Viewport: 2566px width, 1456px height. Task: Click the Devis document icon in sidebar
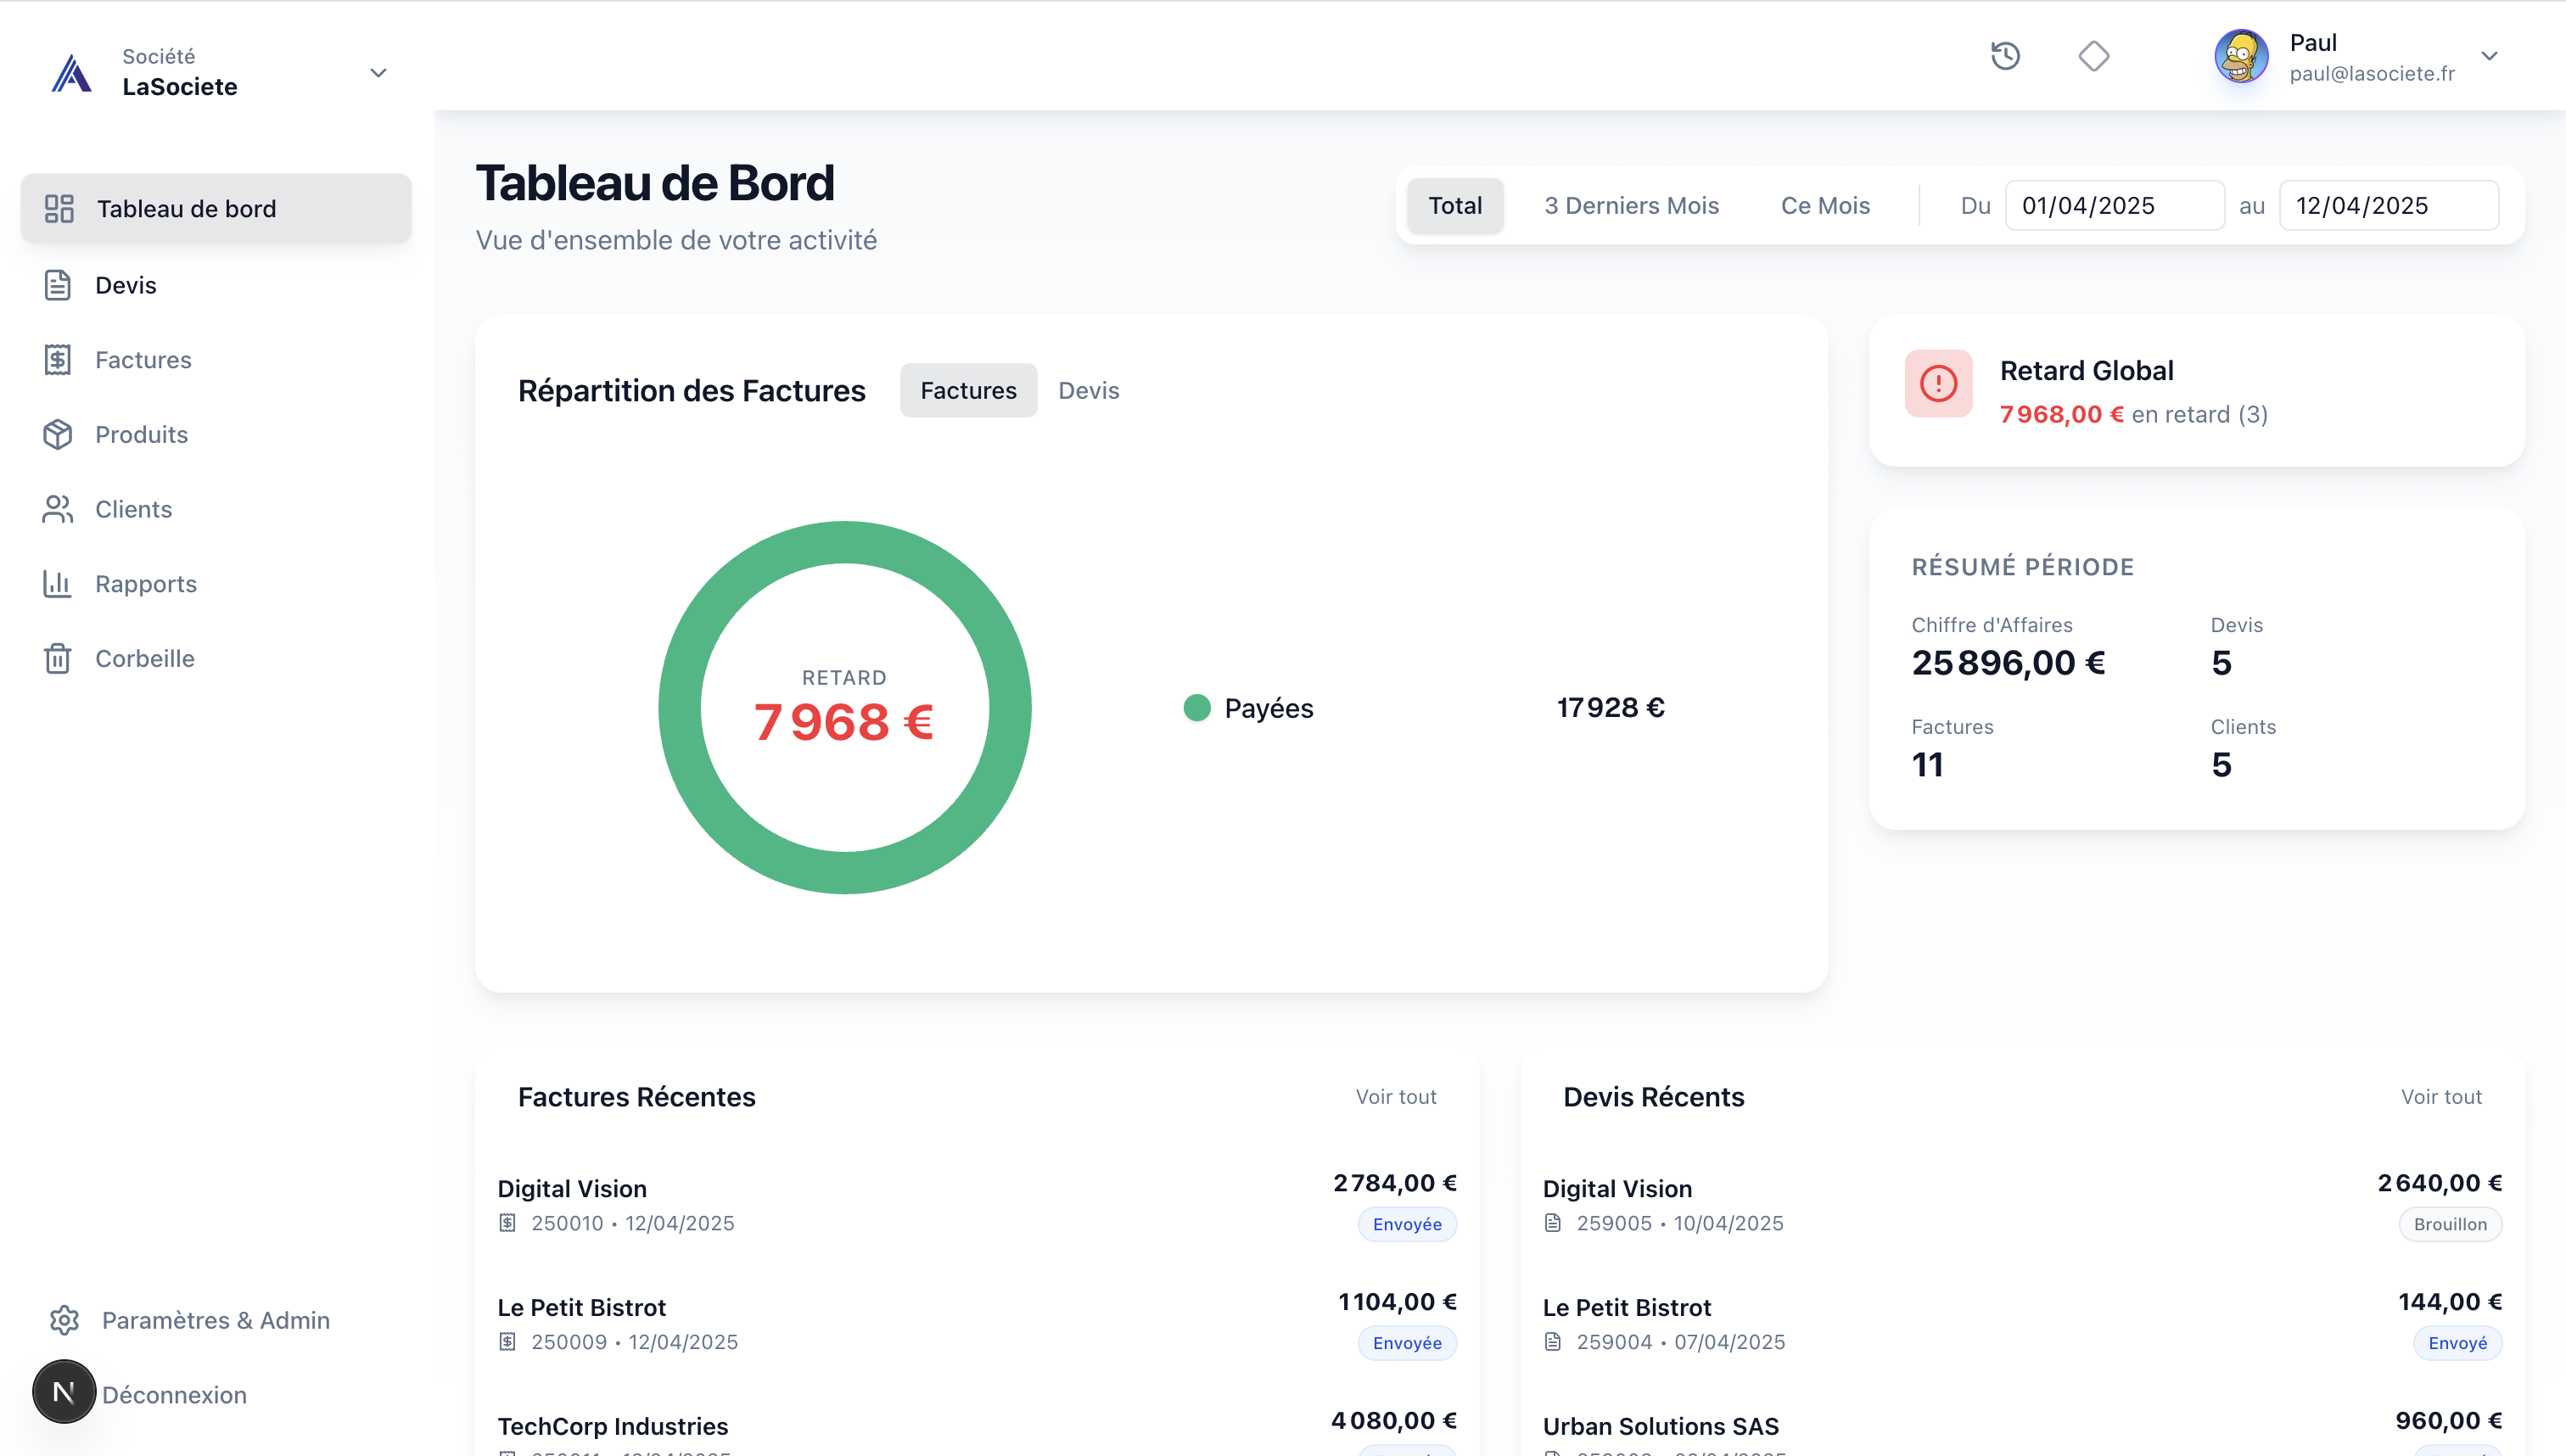pyautogui.click(x=58, y=285)
